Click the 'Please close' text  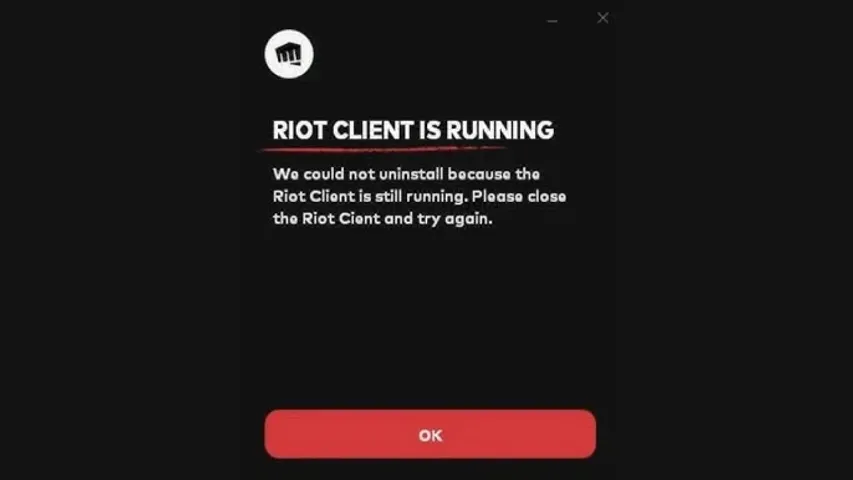pyautogui.click(x=519, y=196)
